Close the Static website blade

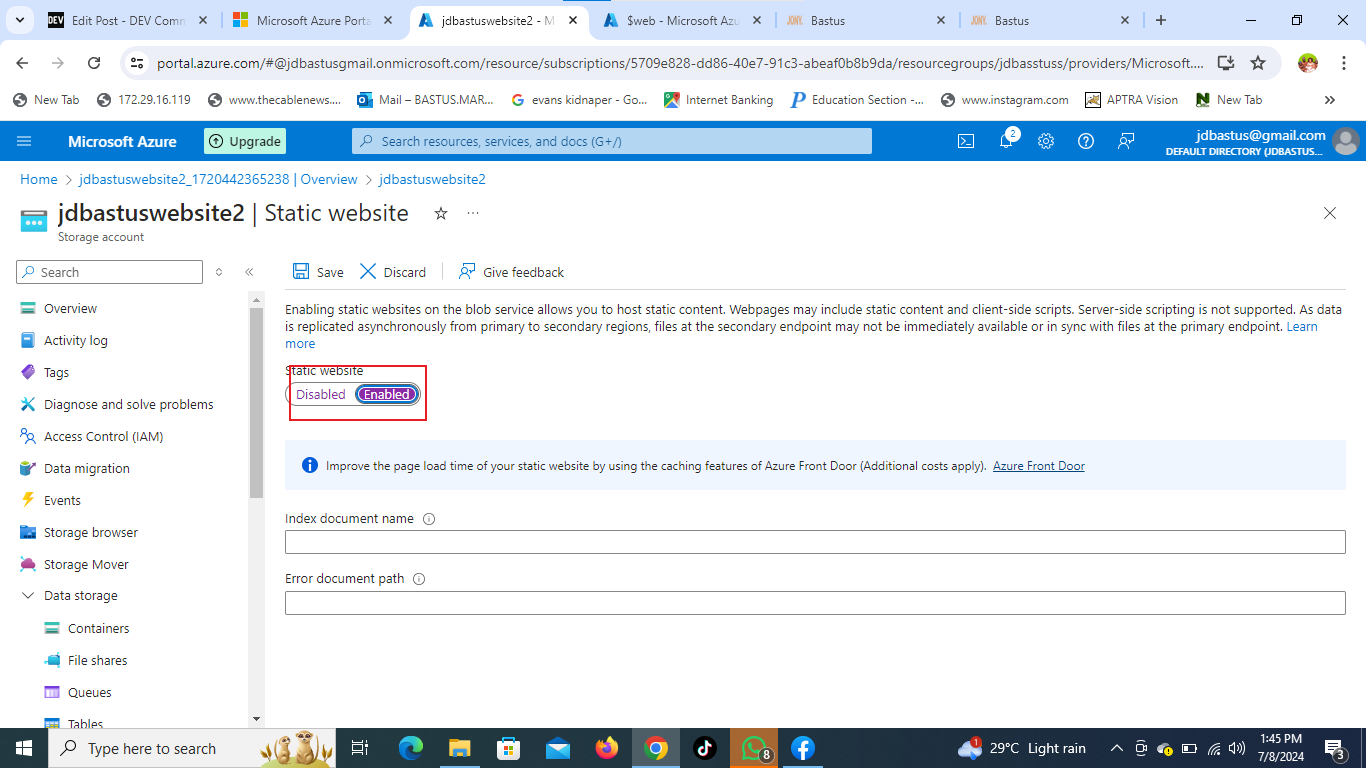[x=1330, y=213]
